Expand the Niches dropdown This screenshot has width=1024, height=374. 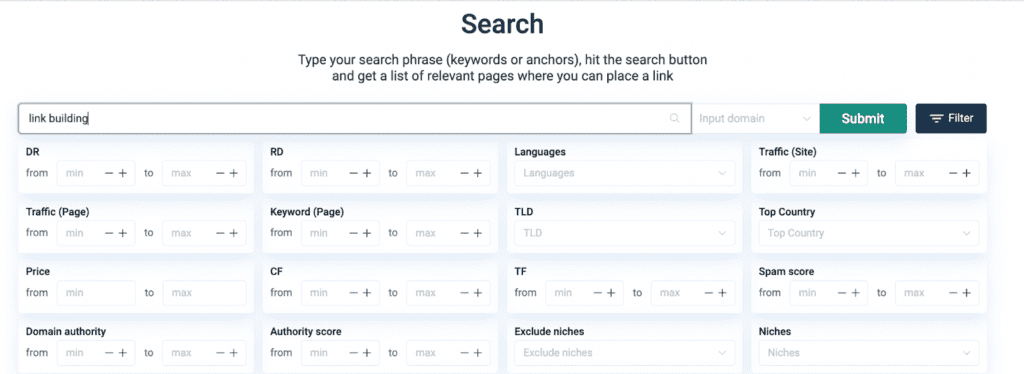[869, 353]
